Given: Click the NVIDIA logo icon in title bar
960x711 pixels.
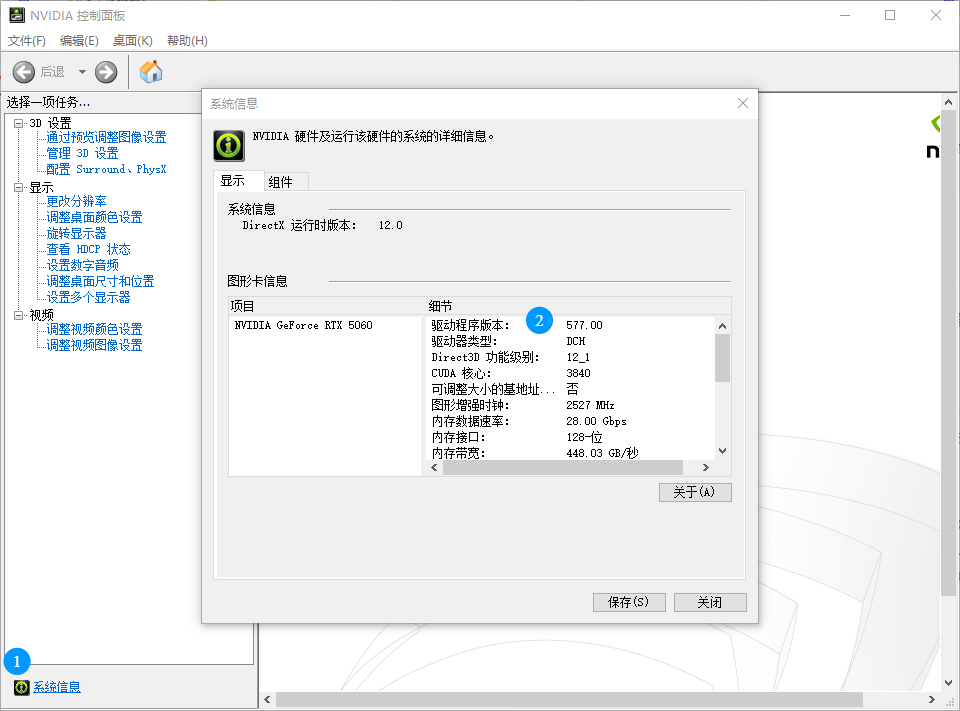Looking at the screenshot, I should (x=17, y=15).
